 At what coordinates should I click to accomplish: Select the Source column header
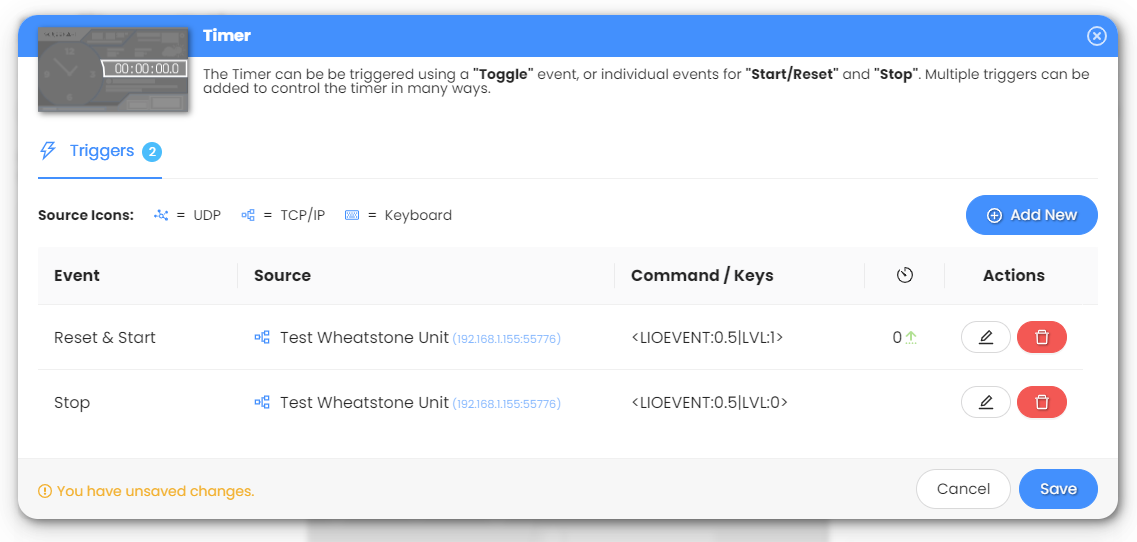[x=282, y=275]
